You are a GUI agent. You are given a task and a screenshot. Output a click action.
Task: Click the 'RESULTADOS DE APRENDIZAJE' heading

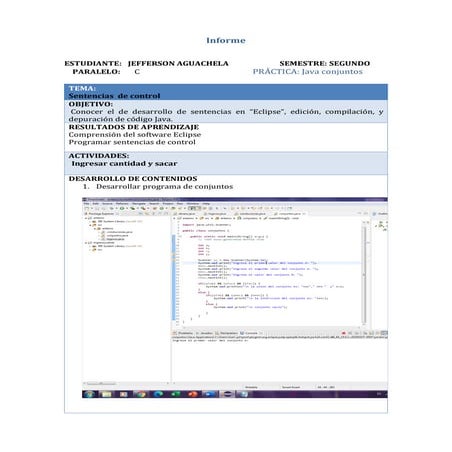[x=134, y=127]
